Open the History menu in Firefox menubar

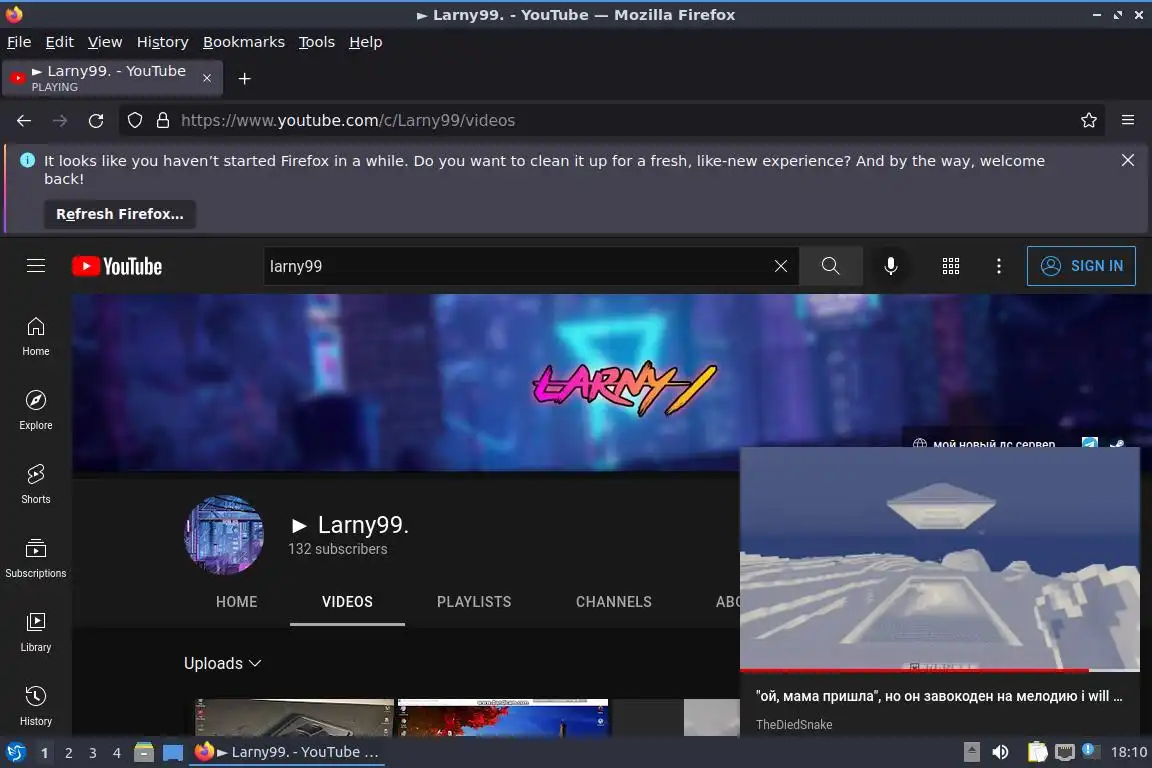click(162, 42)
